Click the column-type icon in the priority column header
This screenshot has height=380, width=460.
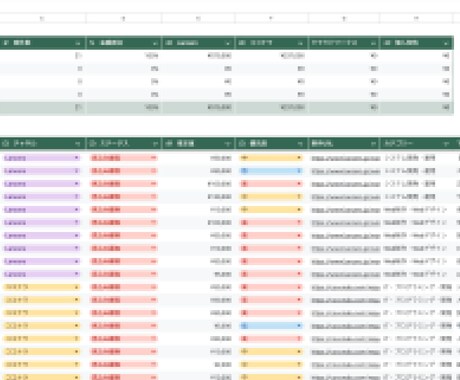click(x=242, y=144)
